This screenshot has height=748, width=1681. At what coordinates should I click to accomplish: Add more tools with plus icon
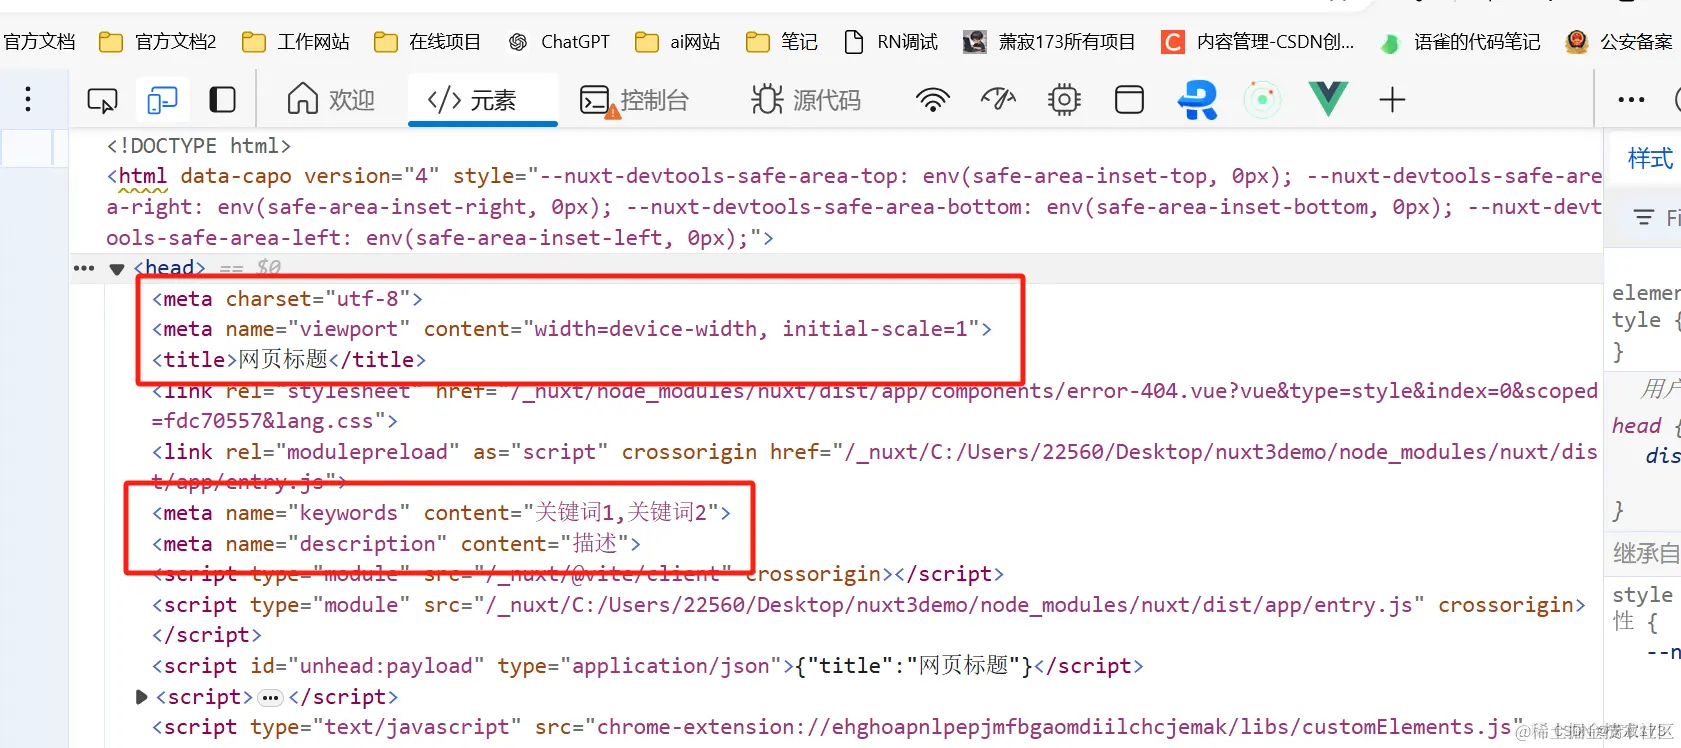[x=1392, y=100]
